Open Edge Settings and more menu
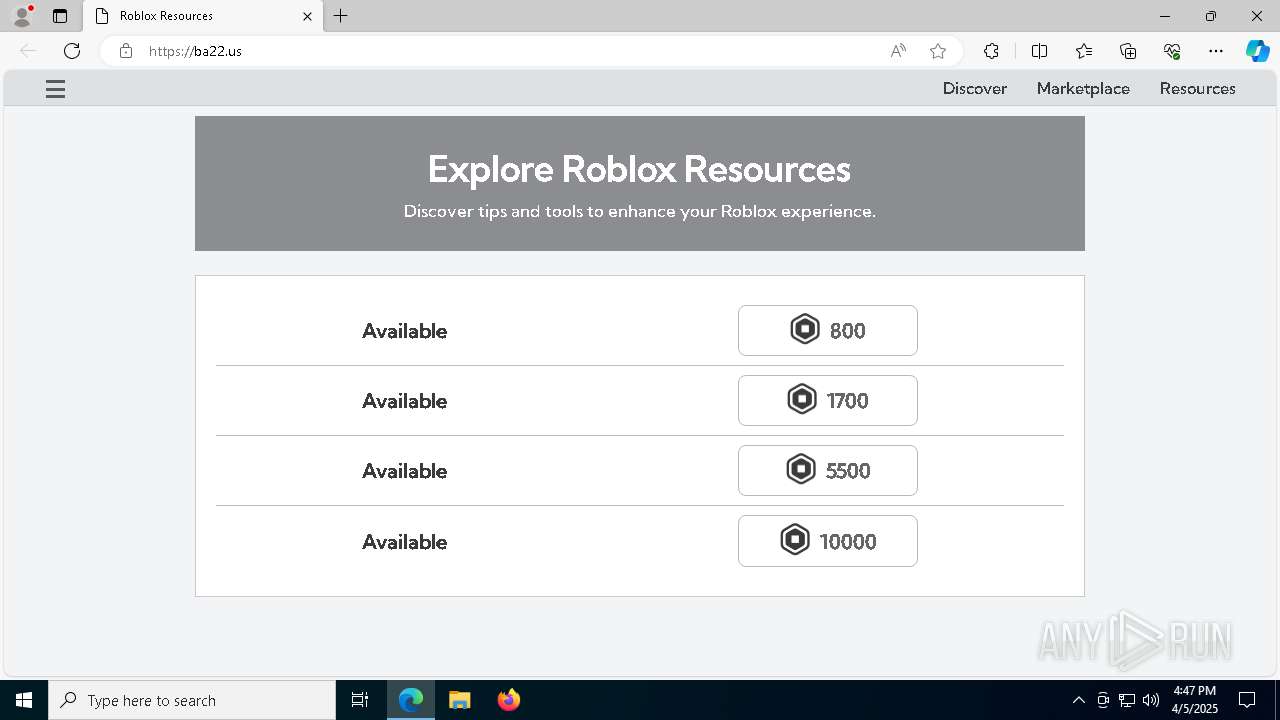The height and width of the screenshot is (720, 1280). point(1215,51)
